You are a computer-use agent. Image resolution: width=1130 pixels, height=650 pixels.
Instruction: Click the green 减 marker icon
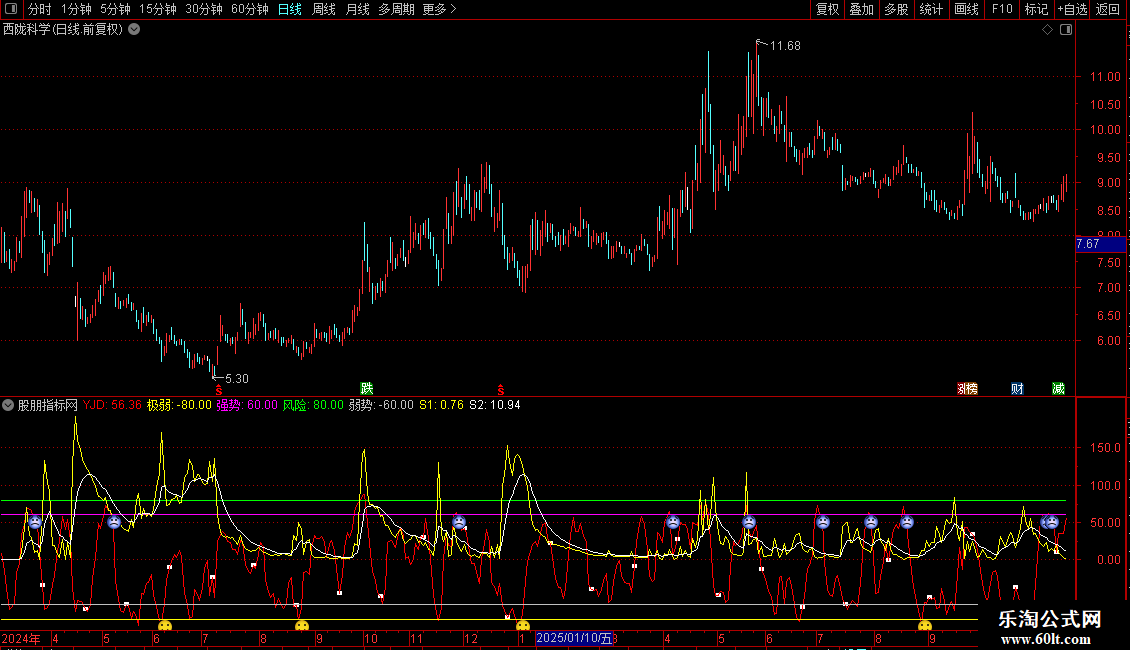click(x=1058, y=388)
